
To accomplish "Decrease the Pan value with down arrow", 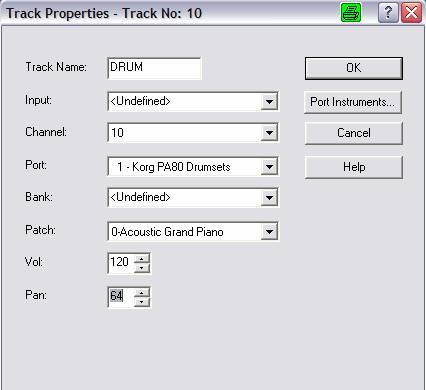I will (142, 302).
